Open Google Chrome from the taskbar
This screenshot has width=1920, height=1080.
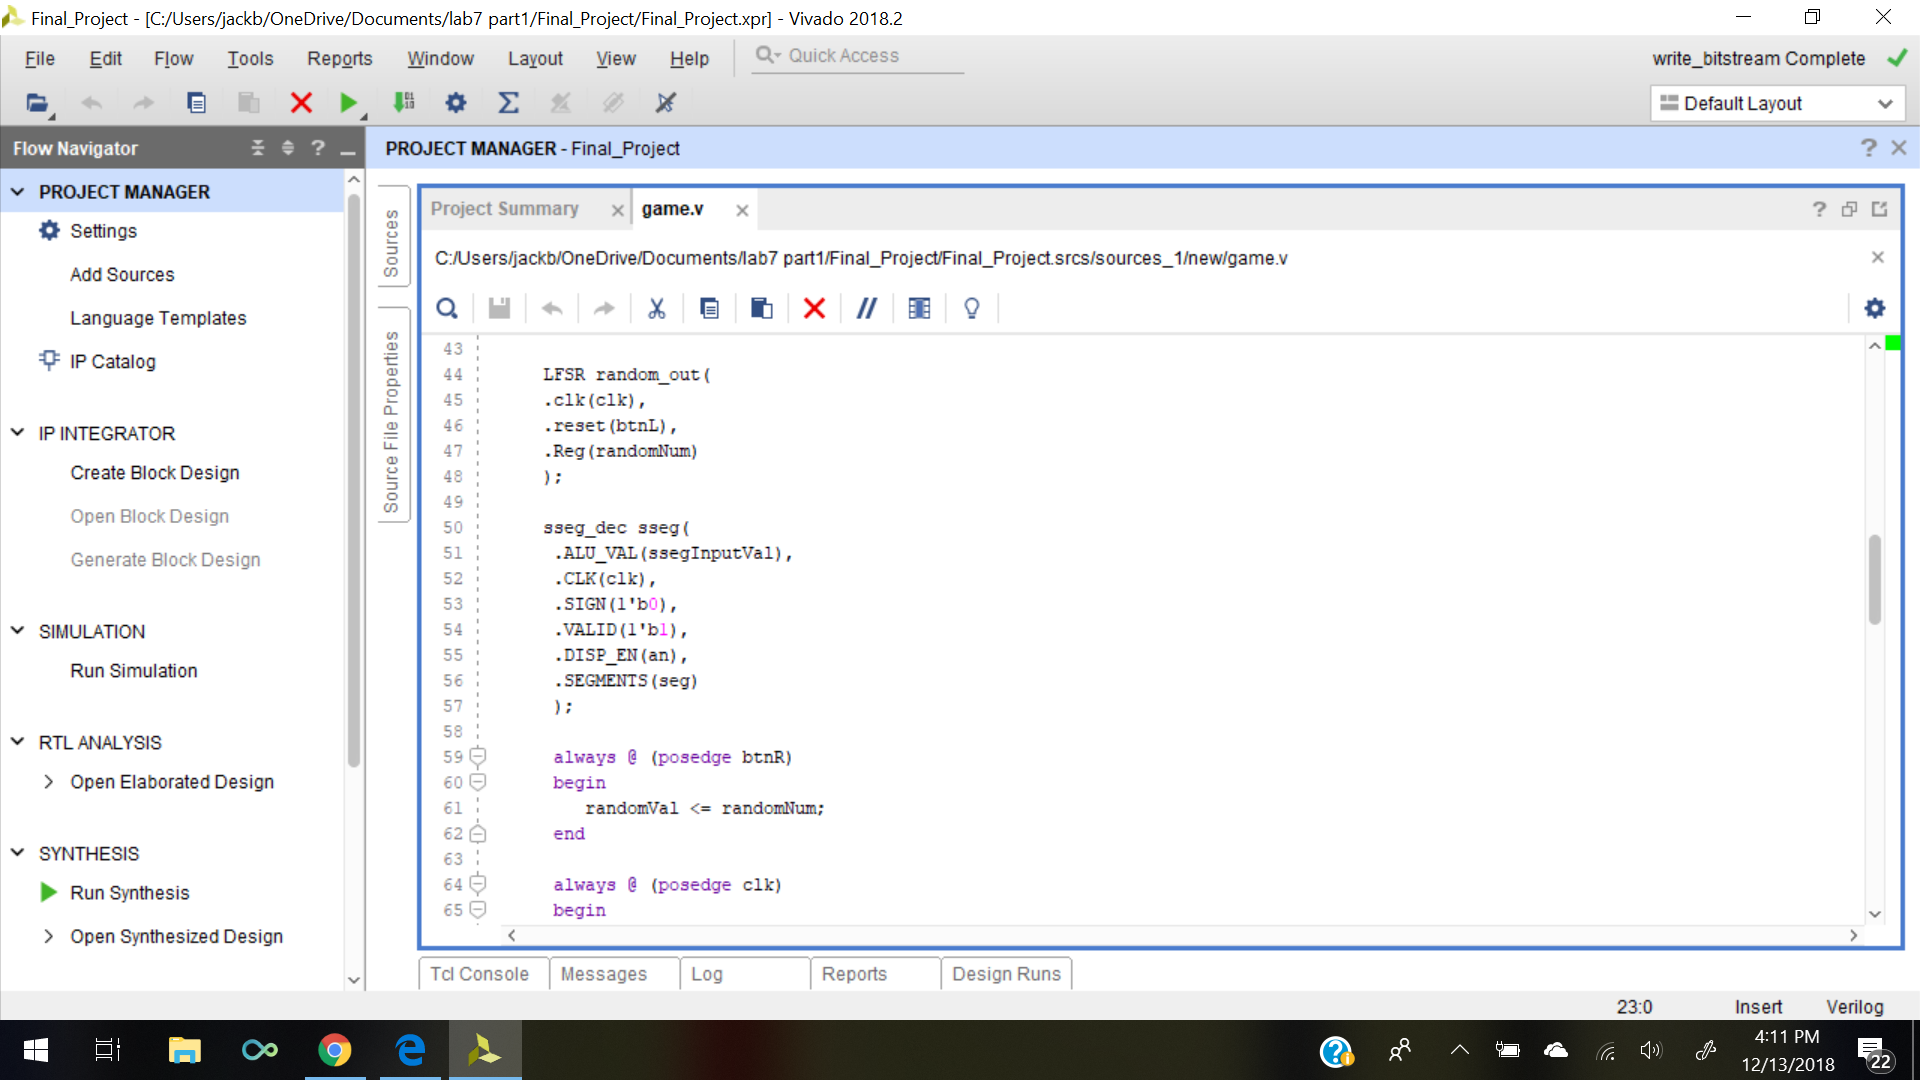334,1050
